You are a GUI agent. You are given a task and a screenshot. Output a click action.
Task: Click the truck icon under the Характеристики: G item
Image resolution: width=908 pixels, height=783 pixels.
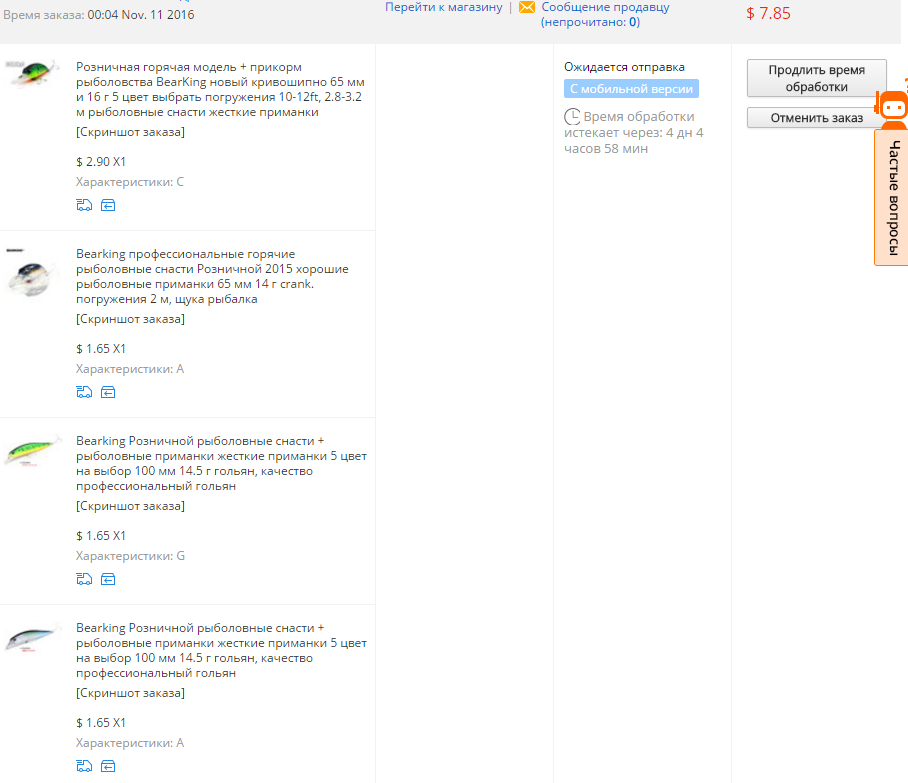[x=84, y=579]
